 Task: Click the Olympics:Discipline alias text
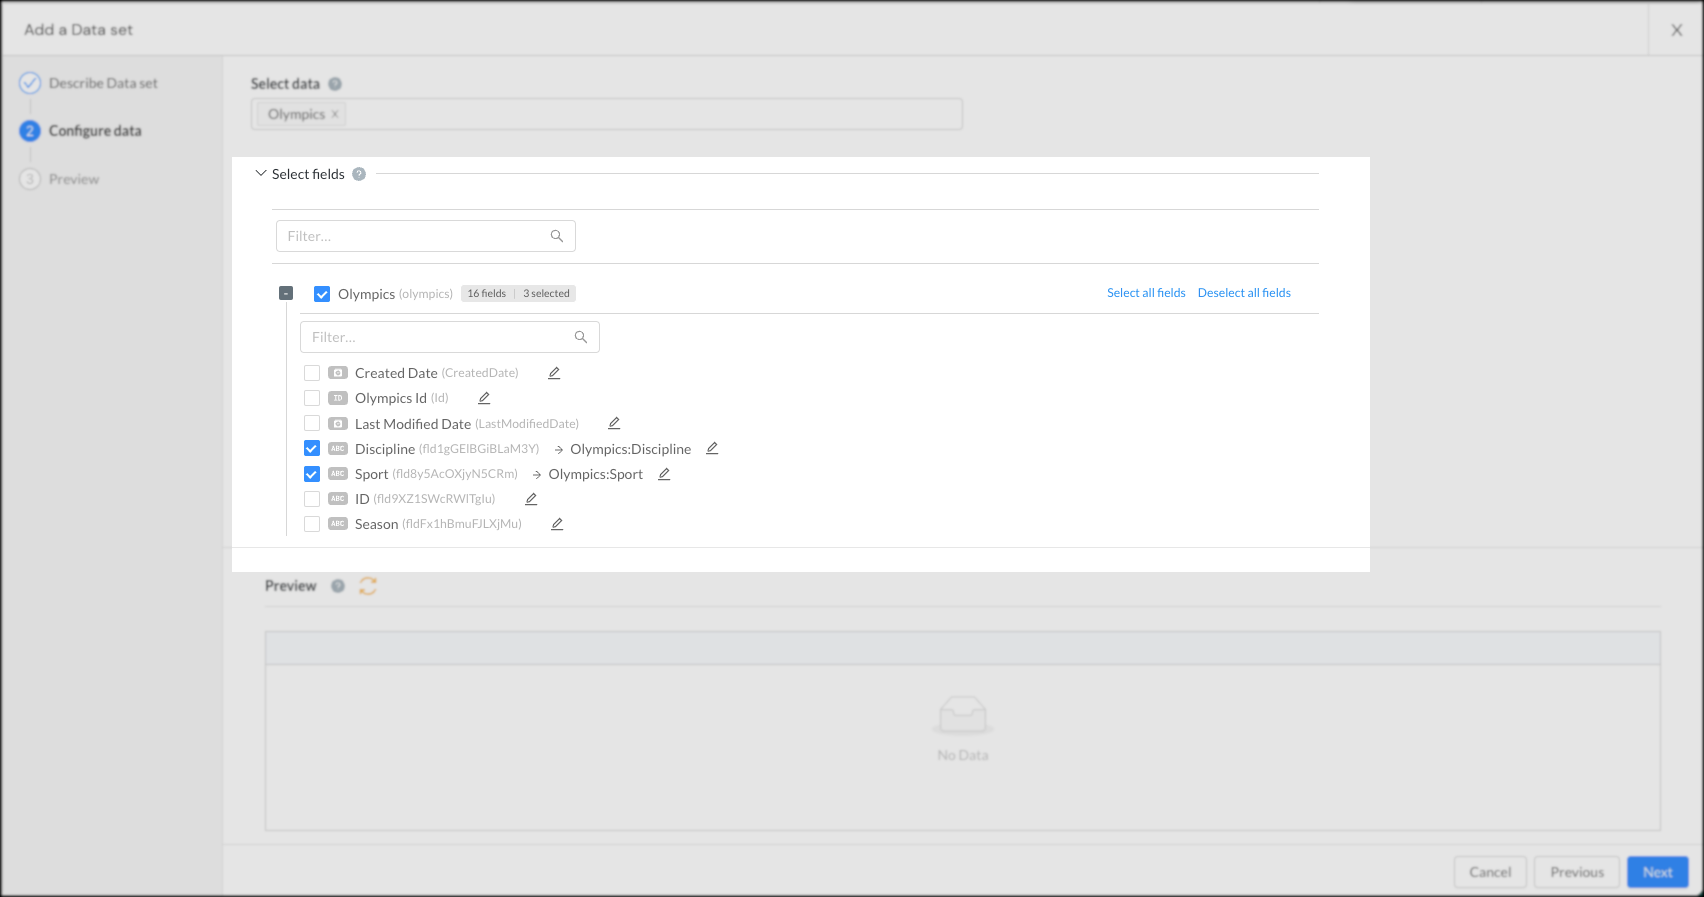[x=631, y=449]
